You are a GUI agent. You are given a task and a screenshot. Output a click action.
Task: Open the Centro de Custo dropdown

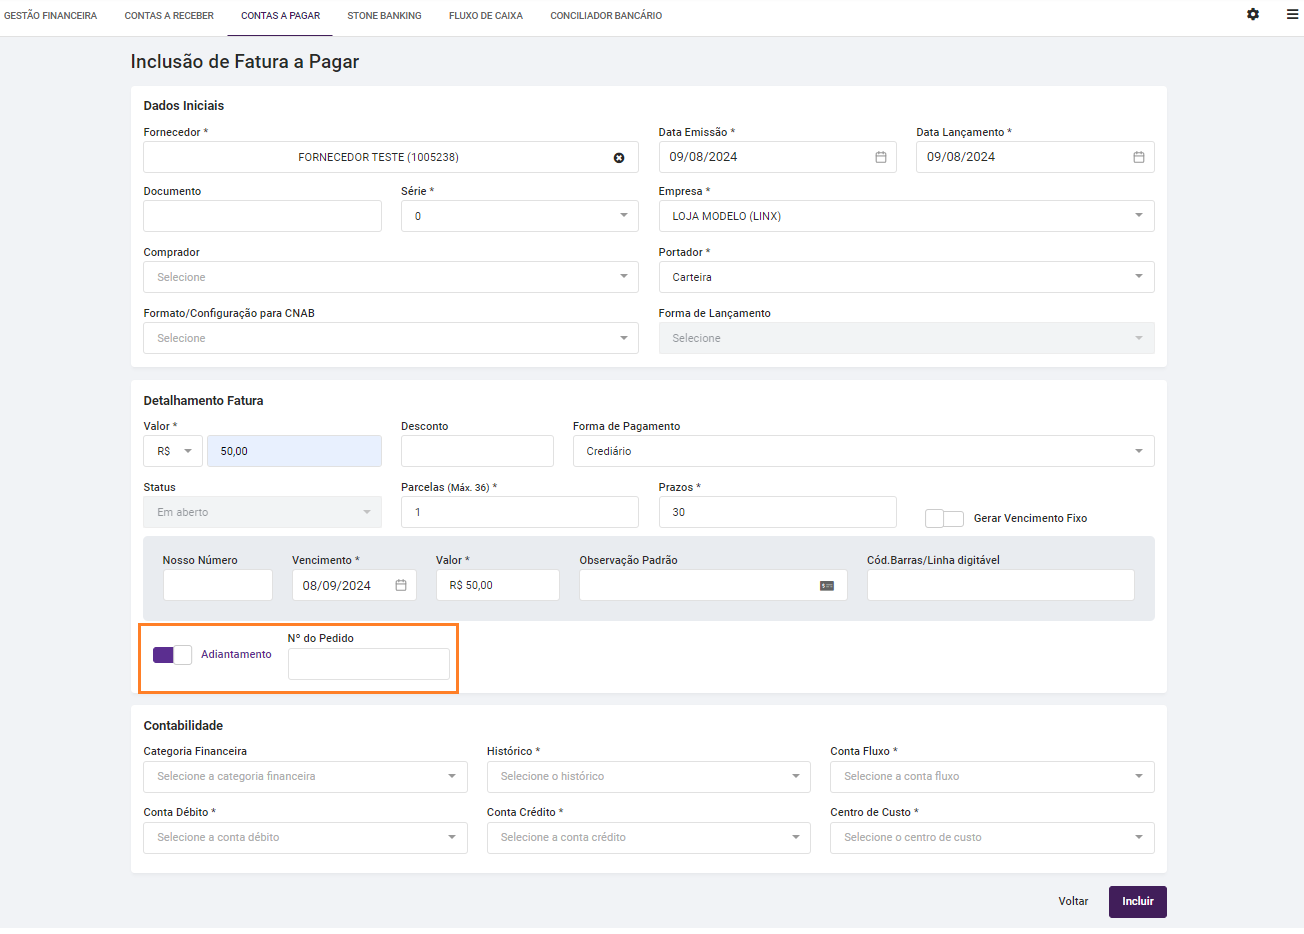[1138, 837]
